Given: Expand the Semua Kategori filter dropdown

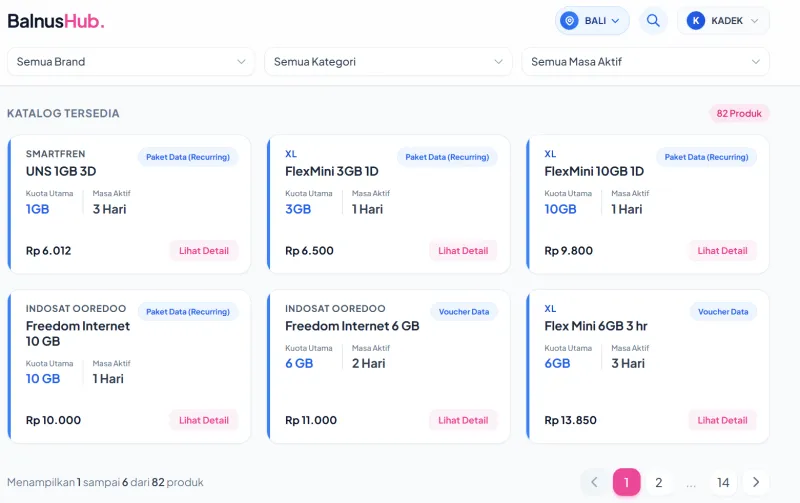Looking at the screenshot, I should pyautogui.click(x=388, y=62).
